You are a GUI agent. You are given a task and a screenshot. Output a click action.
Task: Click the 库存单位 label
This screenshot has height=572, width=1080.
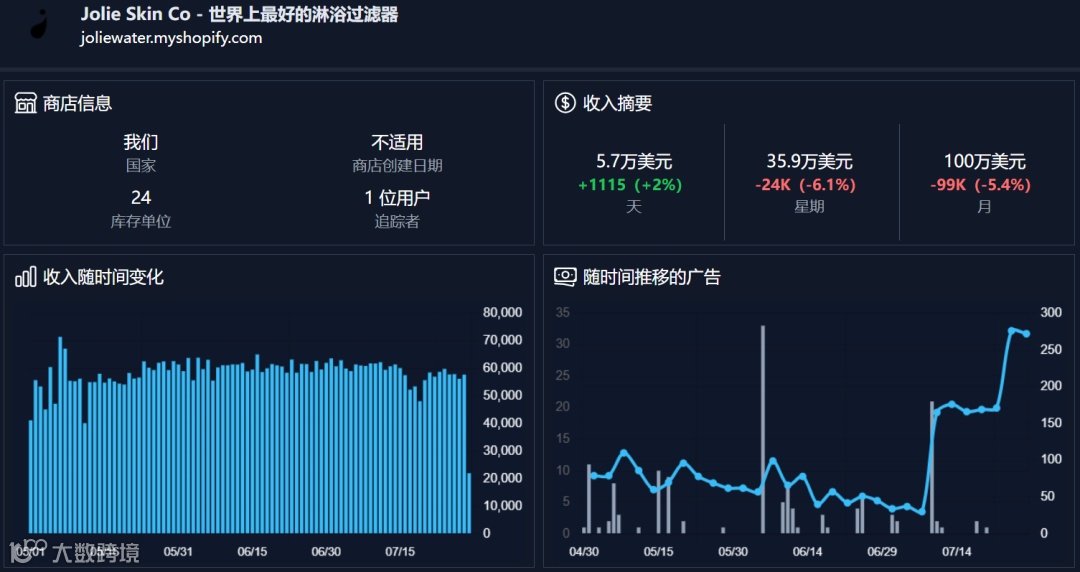pyautogui.click(x=141, y=221)
